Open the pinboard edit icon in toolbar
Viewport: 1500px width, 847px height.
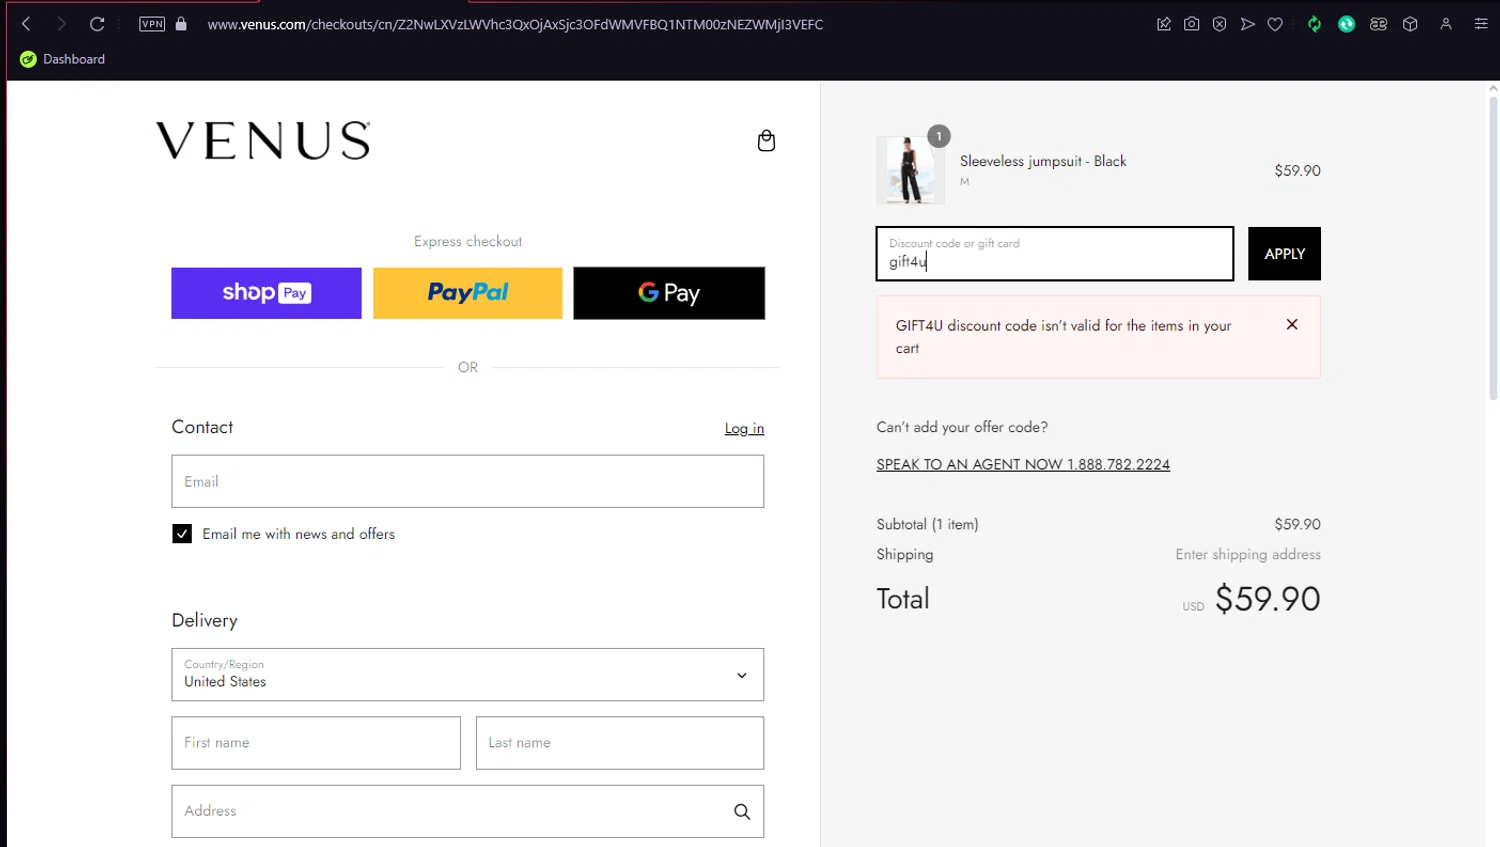point(1164,24)
